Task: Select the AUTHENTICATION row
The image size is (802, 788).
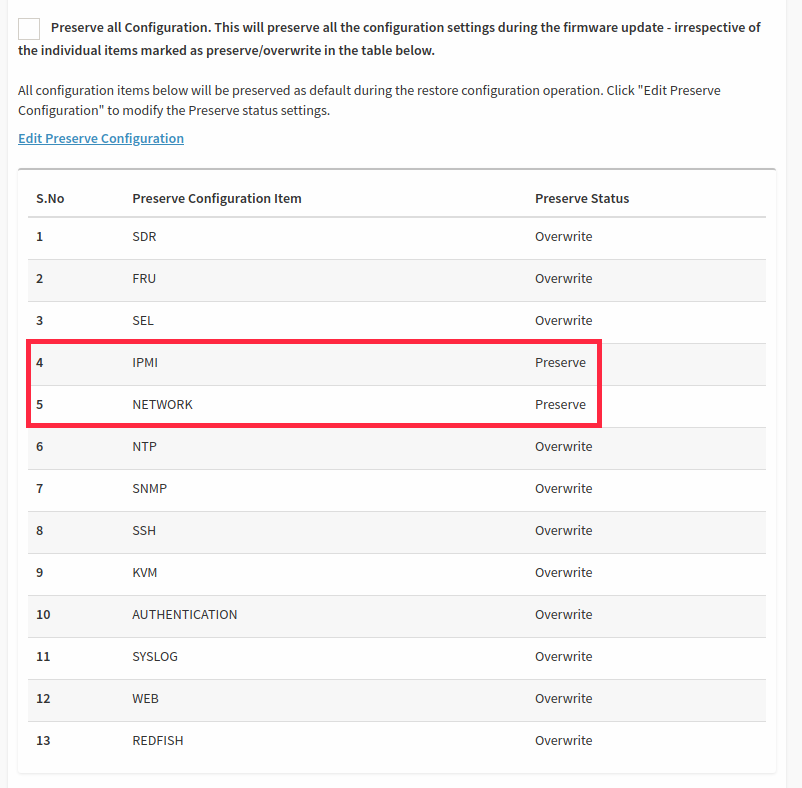Action: coord(397,615)
